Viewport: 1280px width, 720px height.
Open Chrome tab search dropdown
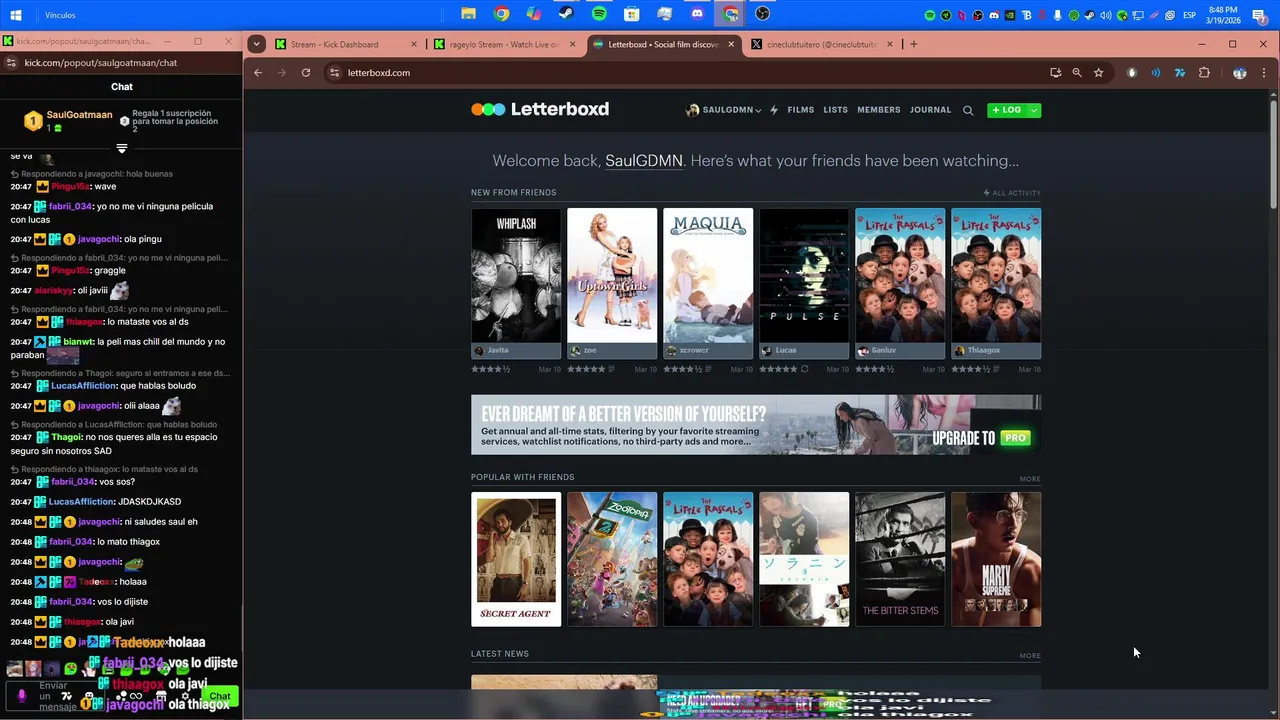click(x=257, y=44)
